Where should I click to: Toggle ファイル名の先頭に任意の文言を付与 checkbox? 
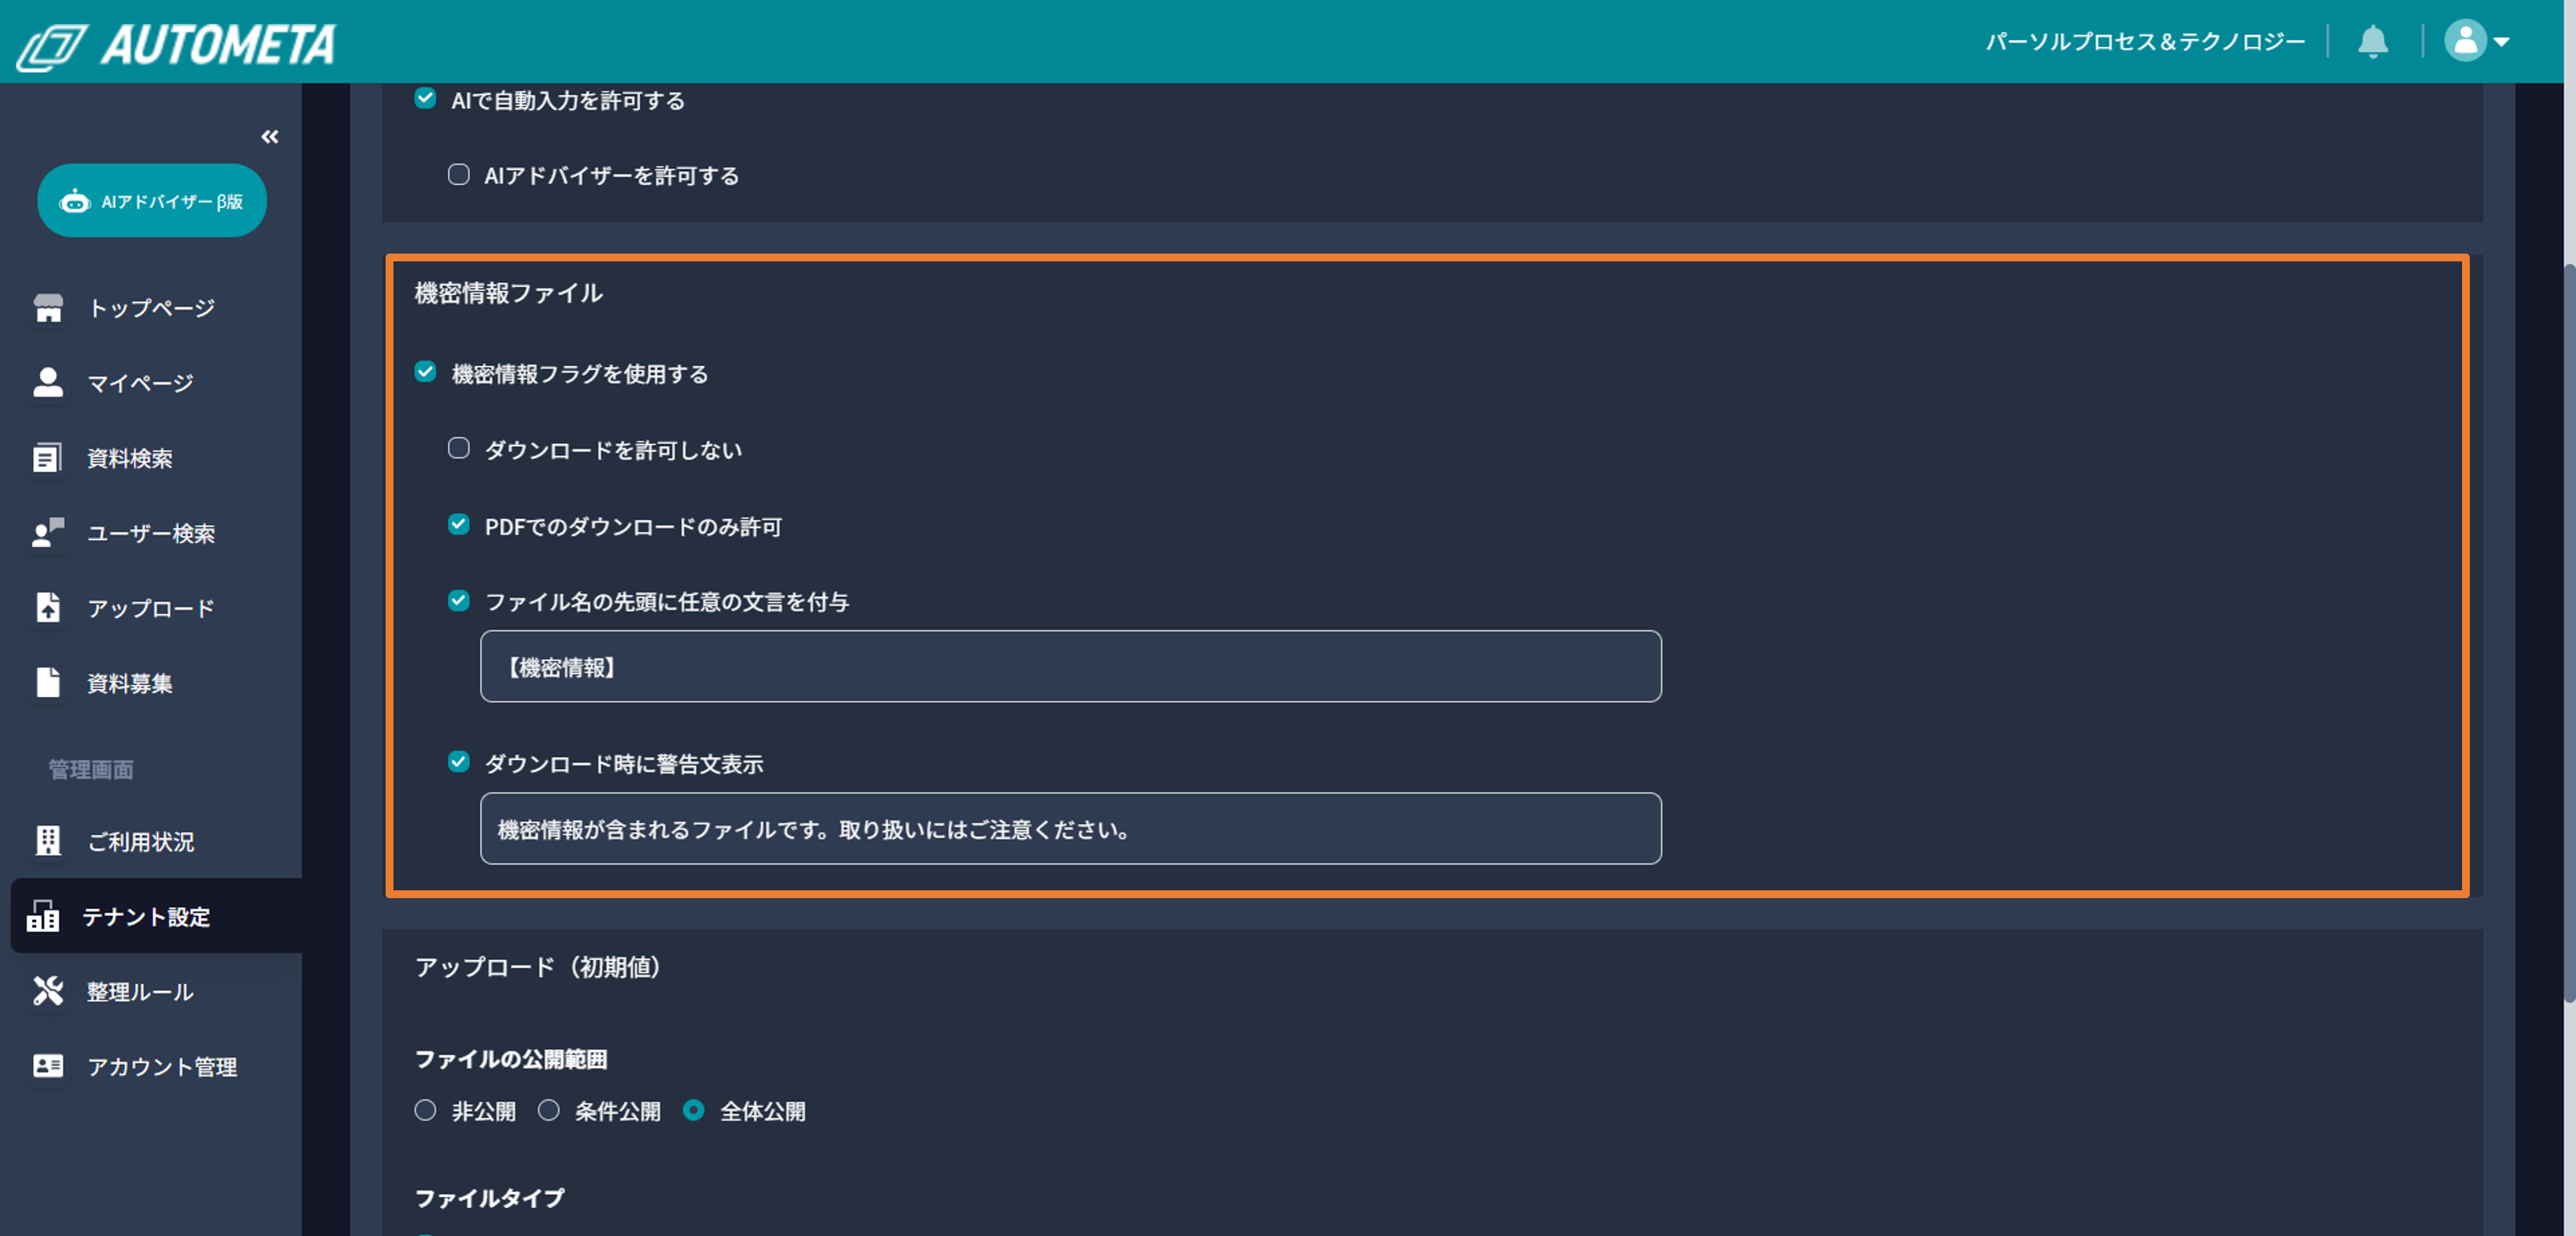click(x=458, y=600)
